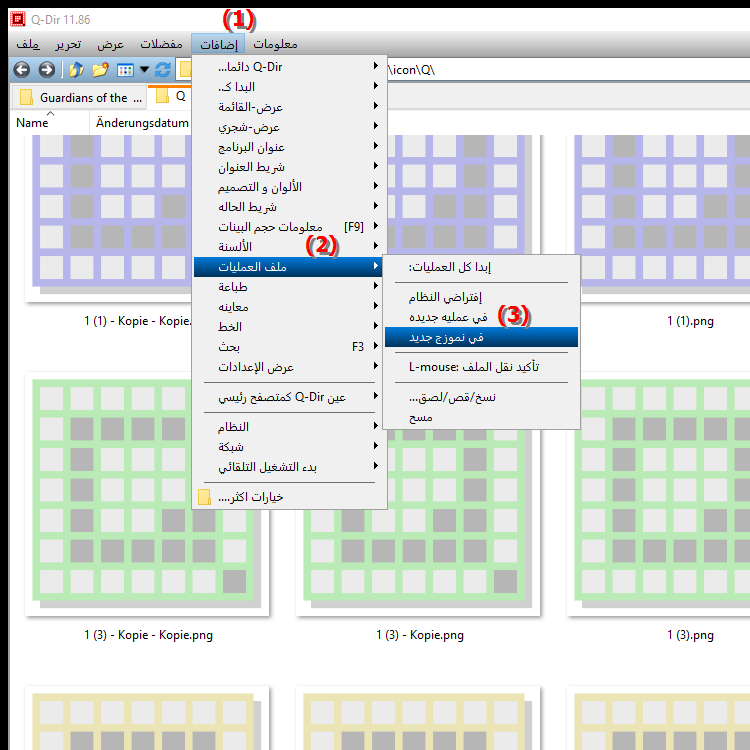Click file name 1 (1).png label
Screen dimensions: 750x750
(690, 321)
